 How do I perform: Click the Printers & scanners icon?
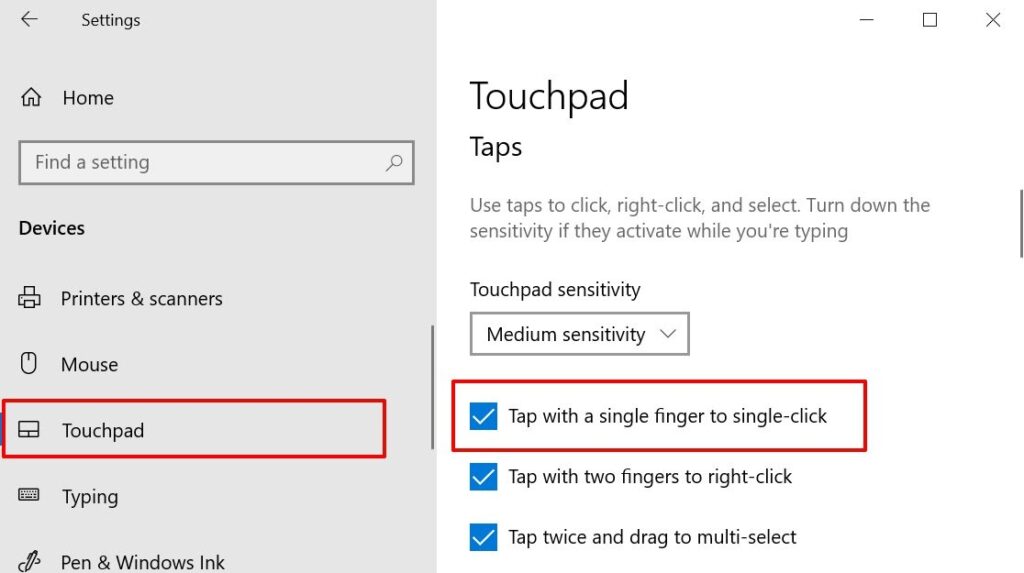point(30,298)
